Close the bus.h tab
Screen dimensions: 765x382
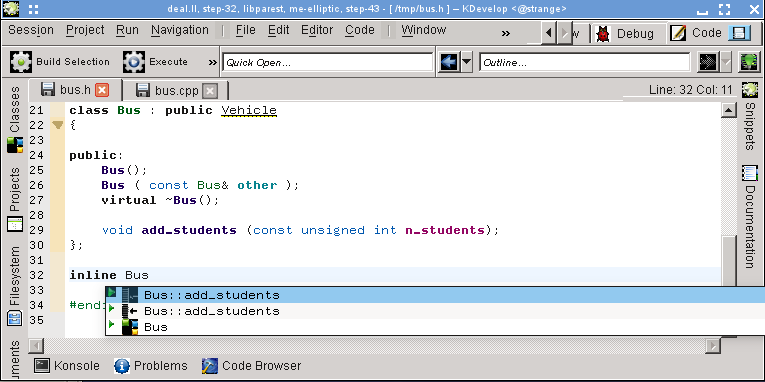pyautogui.click(x=102, y=90)
